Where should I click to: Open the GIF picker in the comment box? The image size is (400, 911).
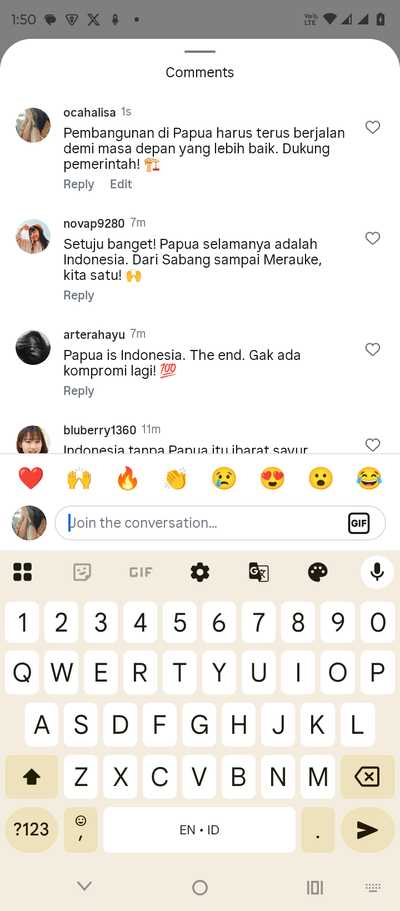(x=358, y=523)
